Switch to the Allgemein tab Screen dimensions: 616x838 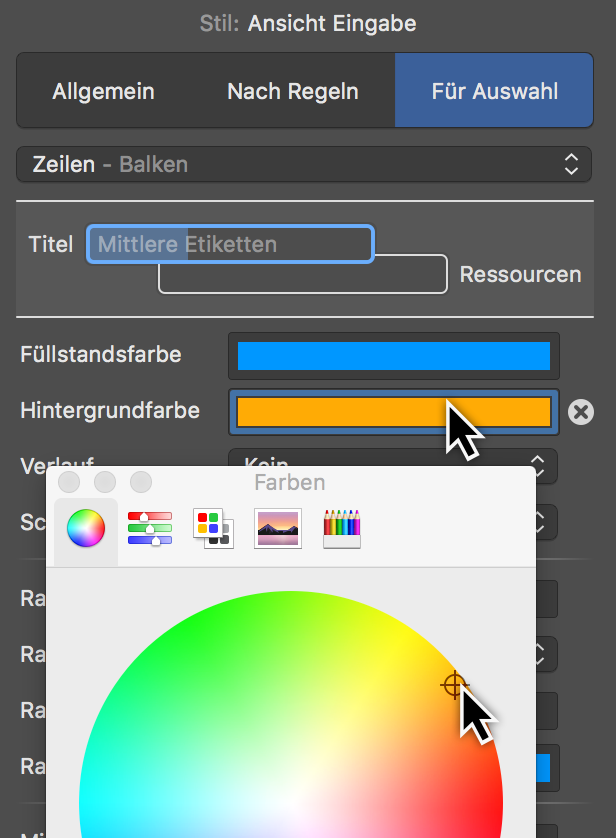click(x=103, y=92)
